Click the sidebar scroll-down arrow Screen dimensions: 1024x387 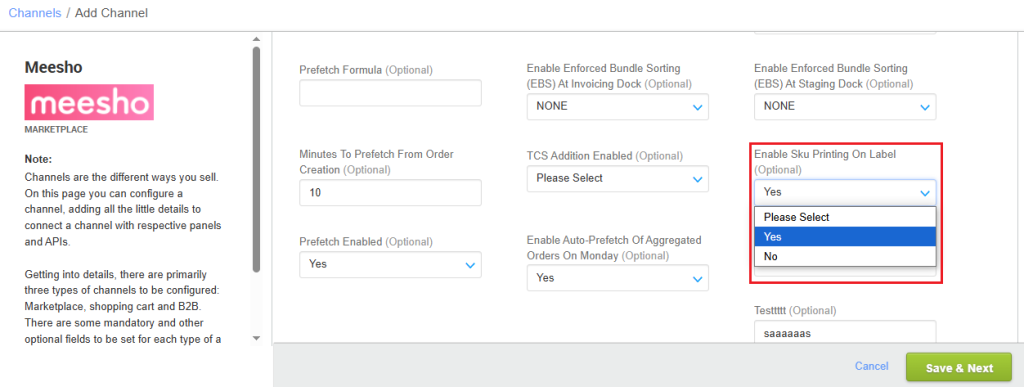coord(256,338)
